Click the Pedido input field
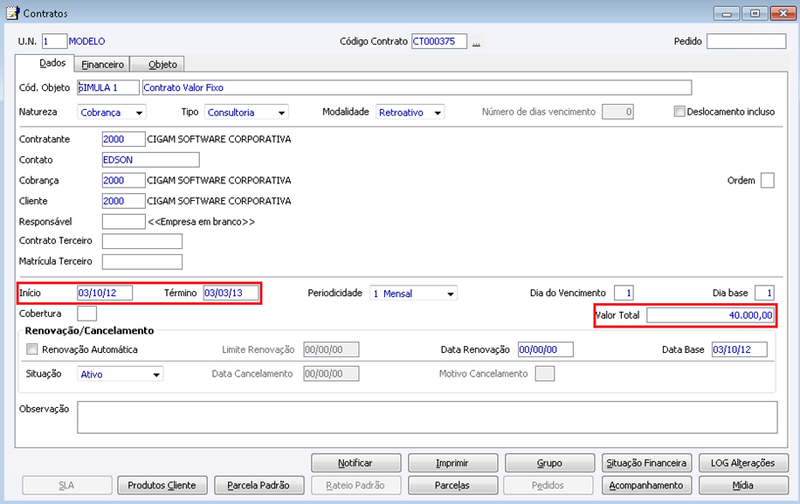This screenshot has height=504, width=800. tap(746, 41)
